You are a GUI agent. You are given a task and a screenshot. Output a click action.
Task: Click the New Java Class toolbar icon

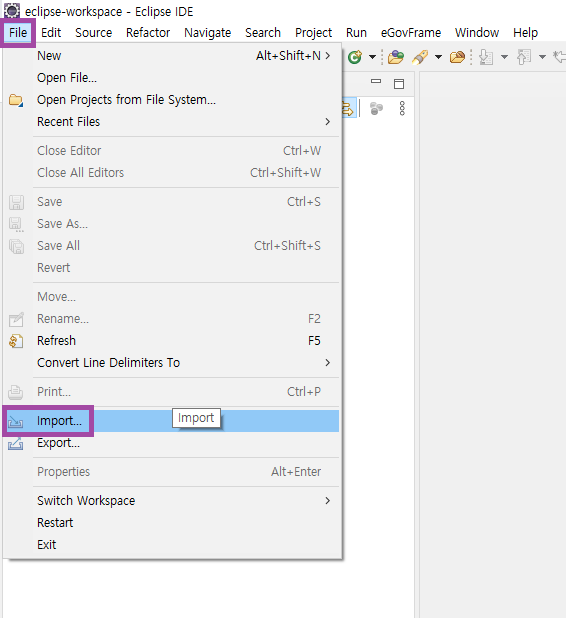click(355, 57)
